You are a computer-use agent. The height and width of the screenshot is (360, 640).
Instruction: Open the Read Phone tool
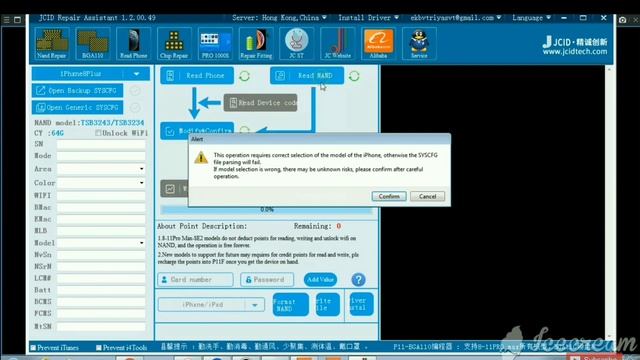[x=133, y=44]
